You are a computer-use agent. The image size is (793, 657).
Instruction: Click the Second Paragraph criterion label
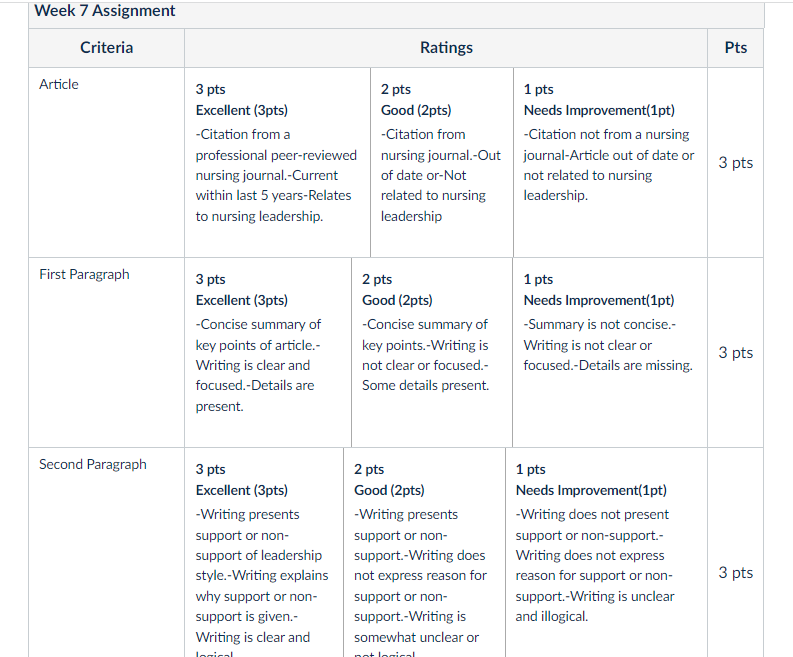point(93,464)
